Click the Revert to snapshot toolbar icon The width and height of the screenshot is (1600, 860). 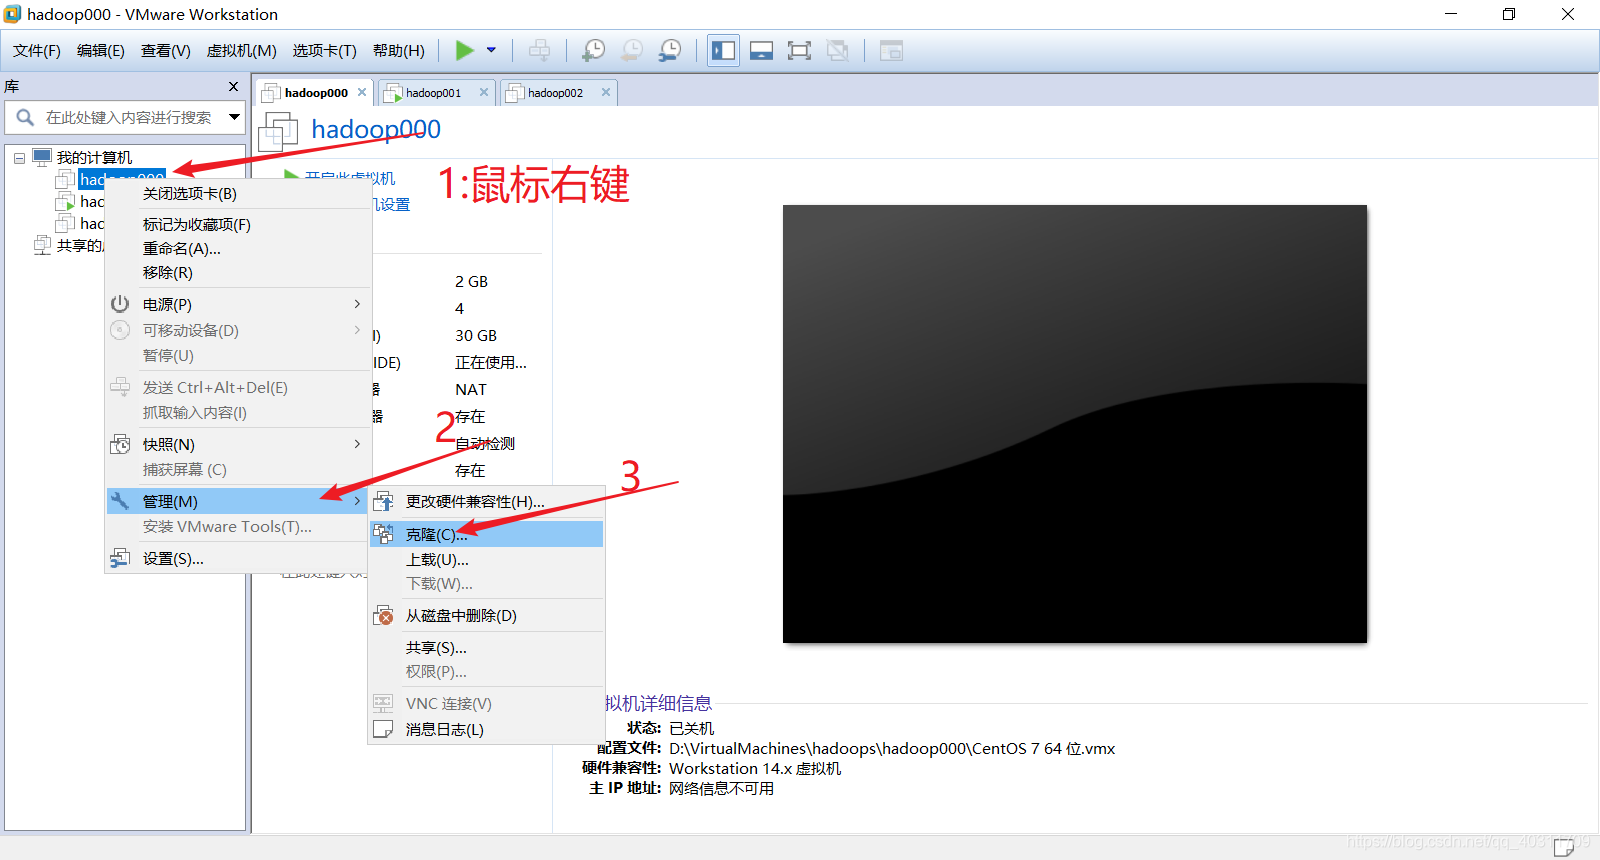(632, 50)
